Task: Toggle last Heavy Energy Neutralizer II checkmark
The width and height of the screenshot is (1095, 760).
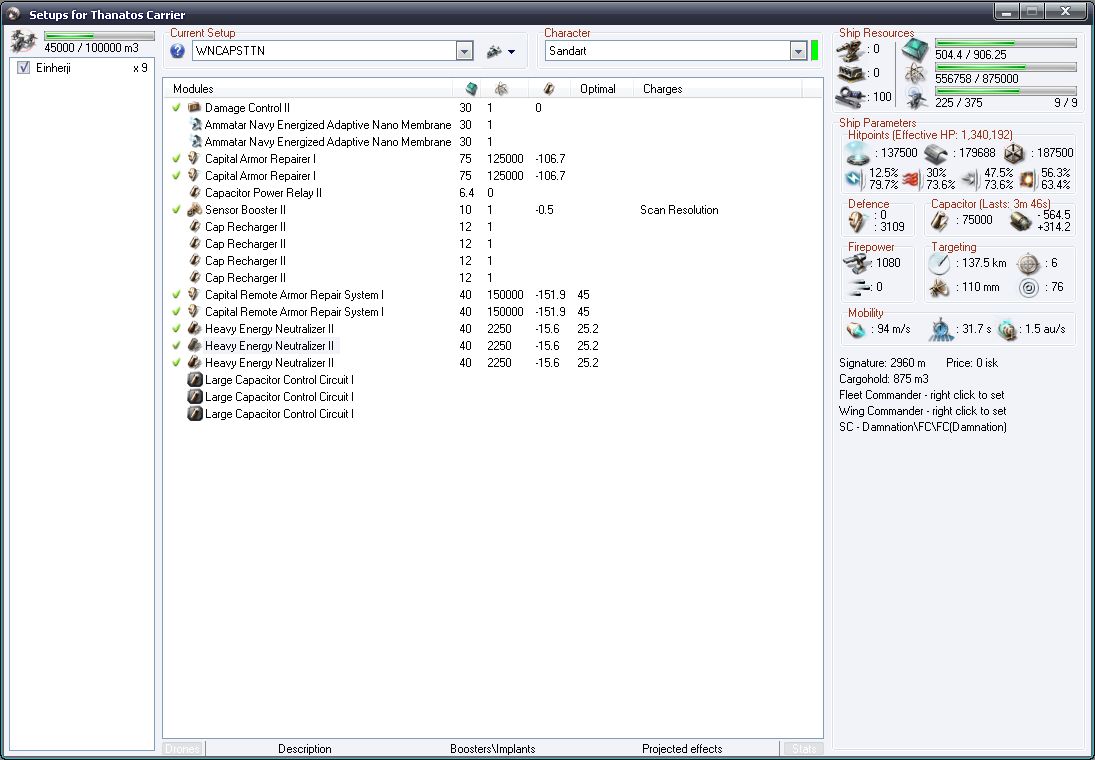Action: click(176, 363)
